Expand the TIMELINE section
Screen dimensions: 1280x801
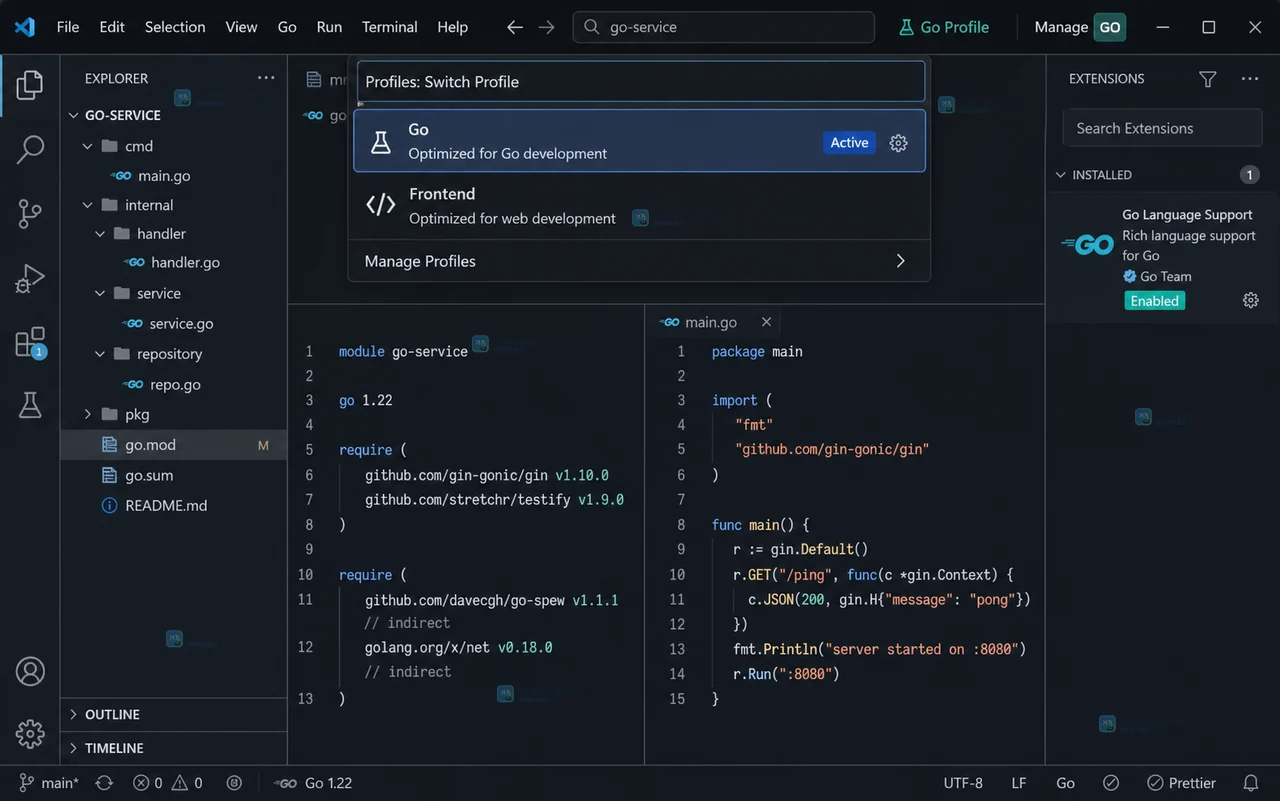coord(174,748)
